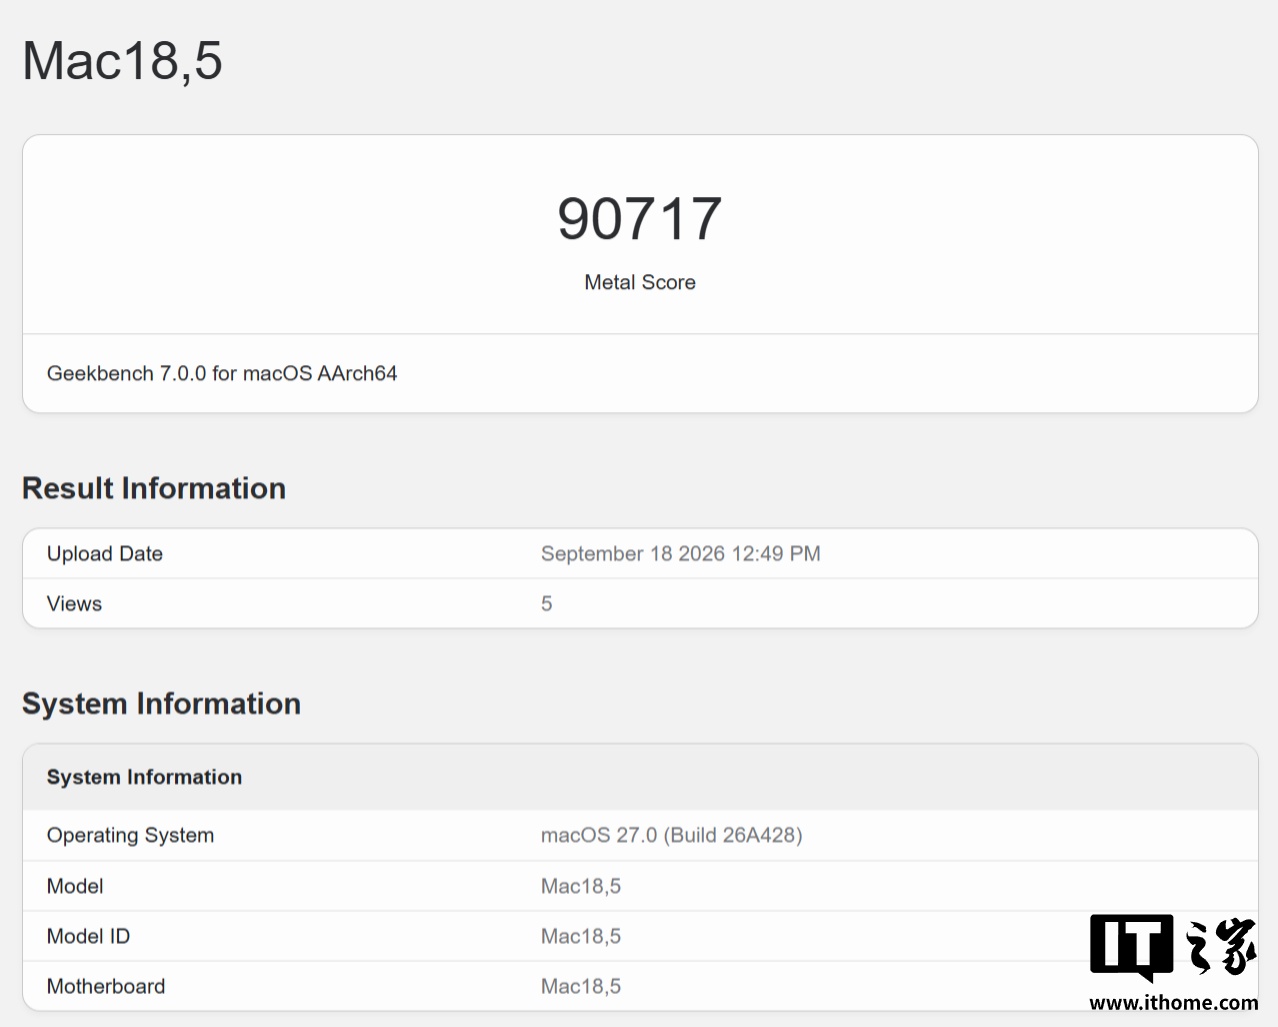Click the Mac18,5 page title
1278x1027 pixels.
122,61
